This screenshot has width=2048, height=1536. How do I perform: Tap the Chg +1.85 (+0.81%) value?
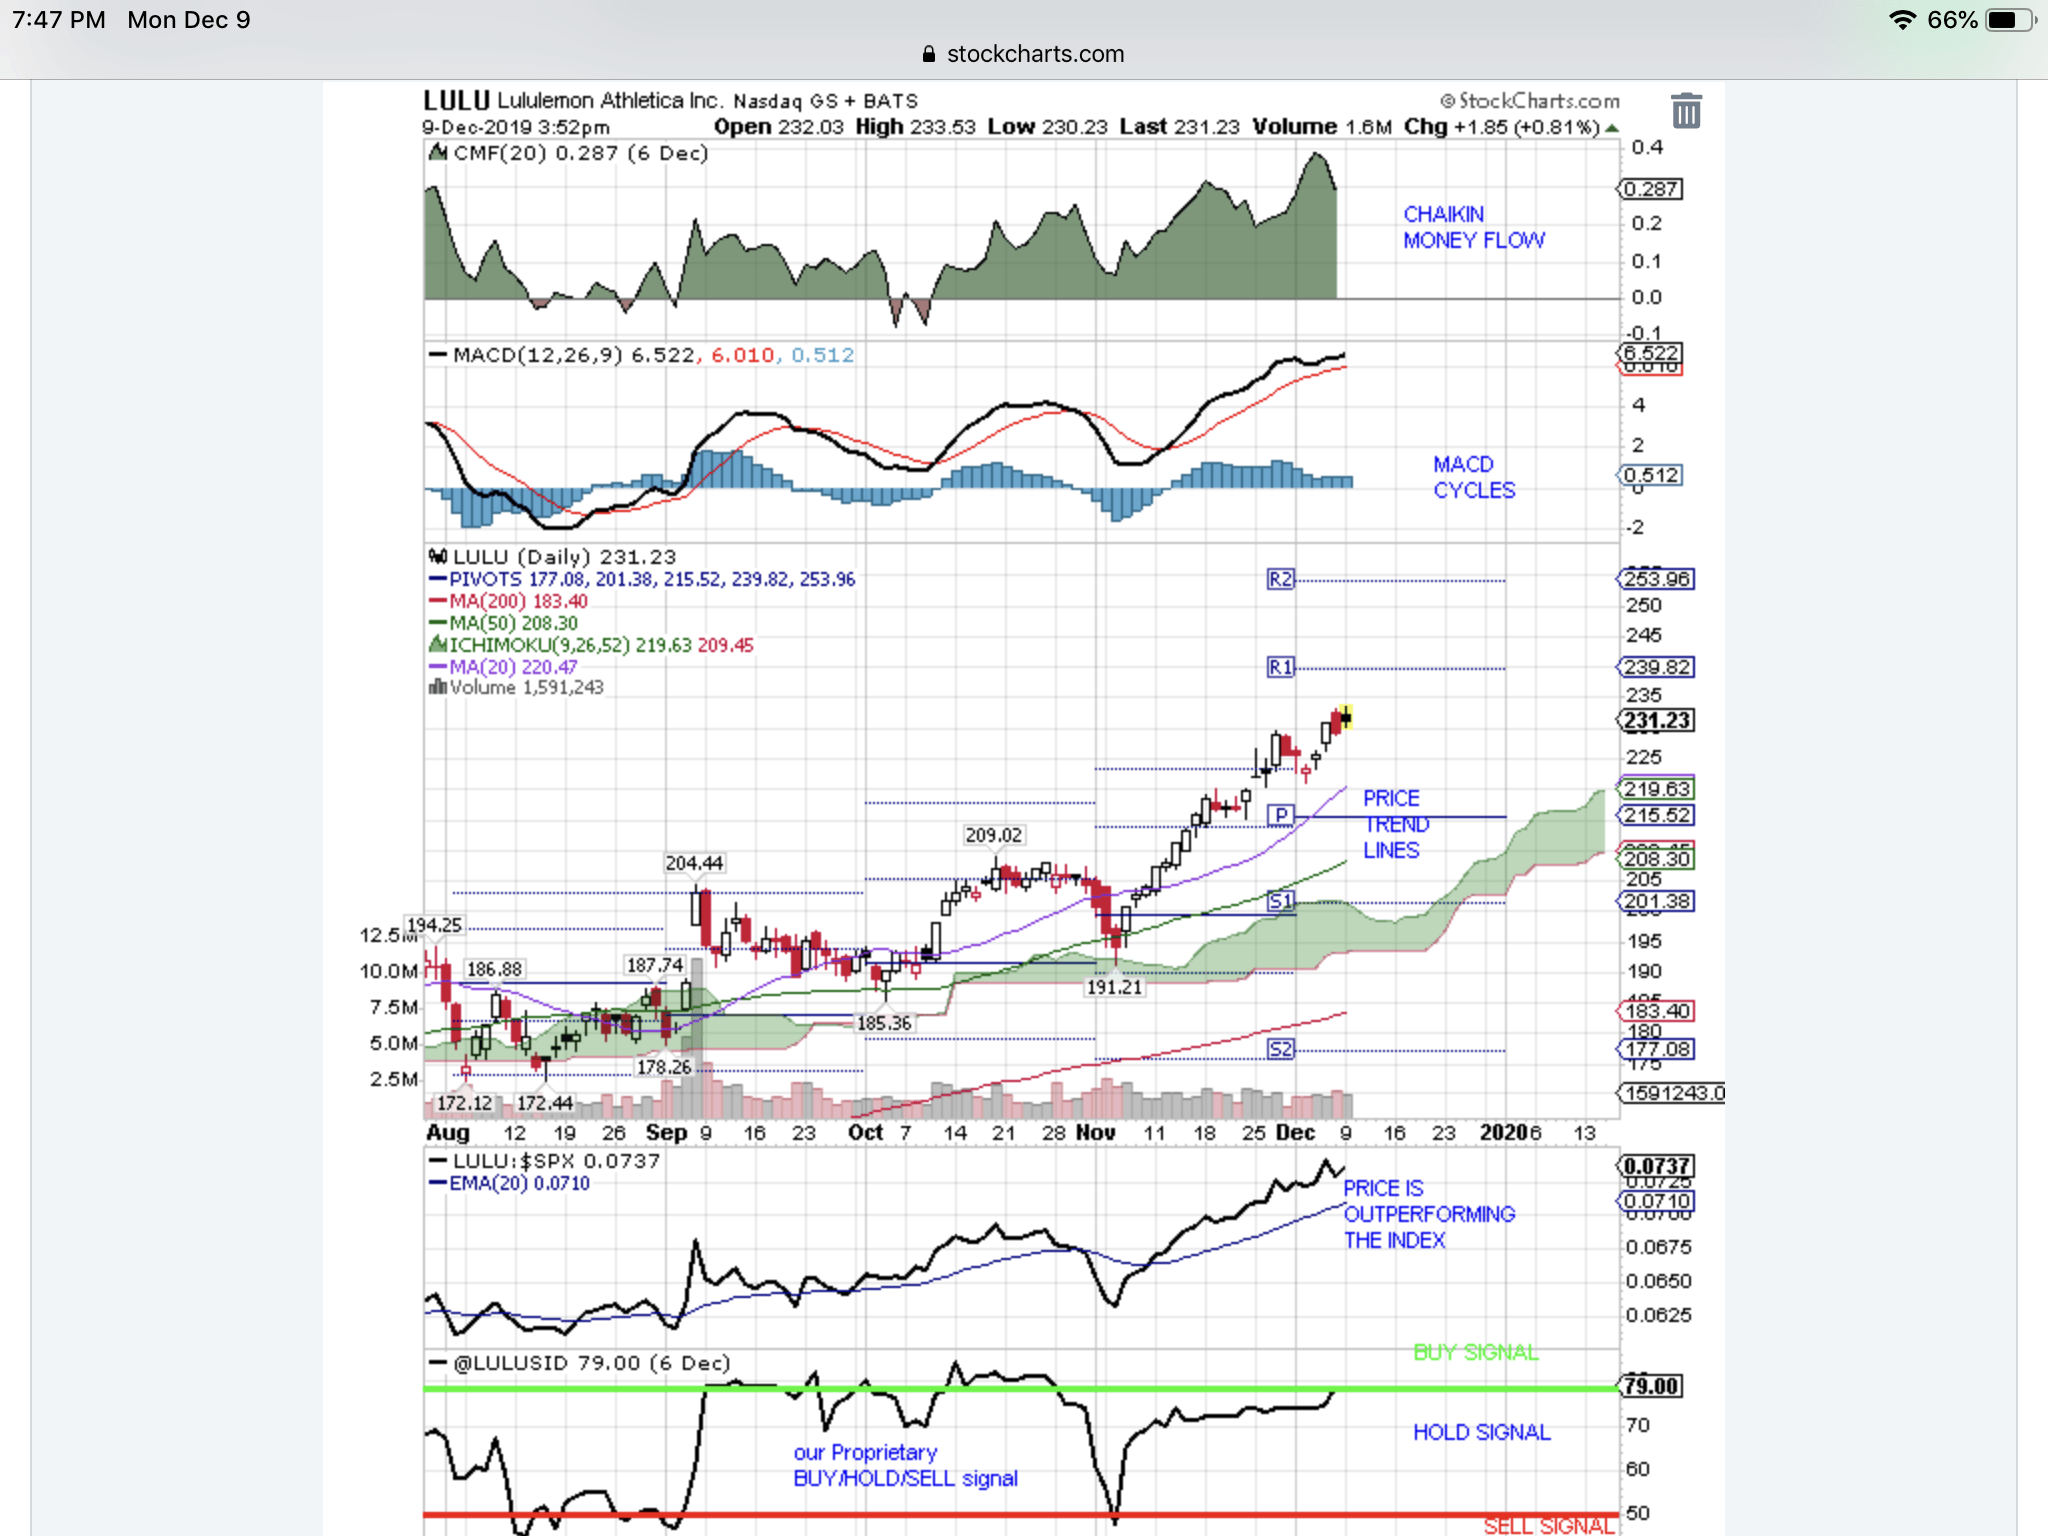(1510, 127)
